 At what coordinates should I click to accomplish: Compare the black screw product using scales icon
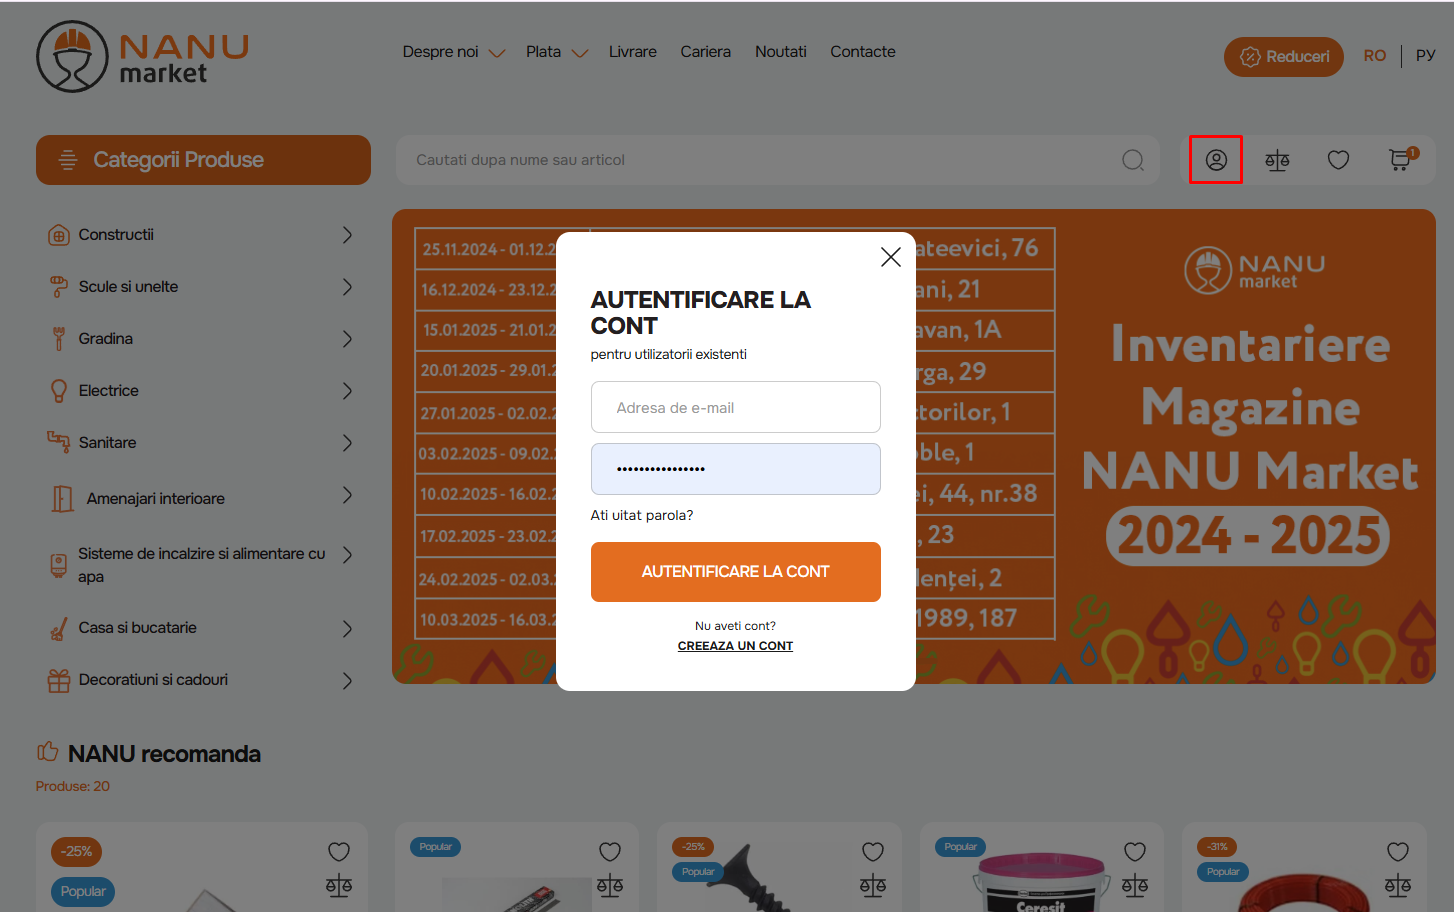click(x=873, y=885)
